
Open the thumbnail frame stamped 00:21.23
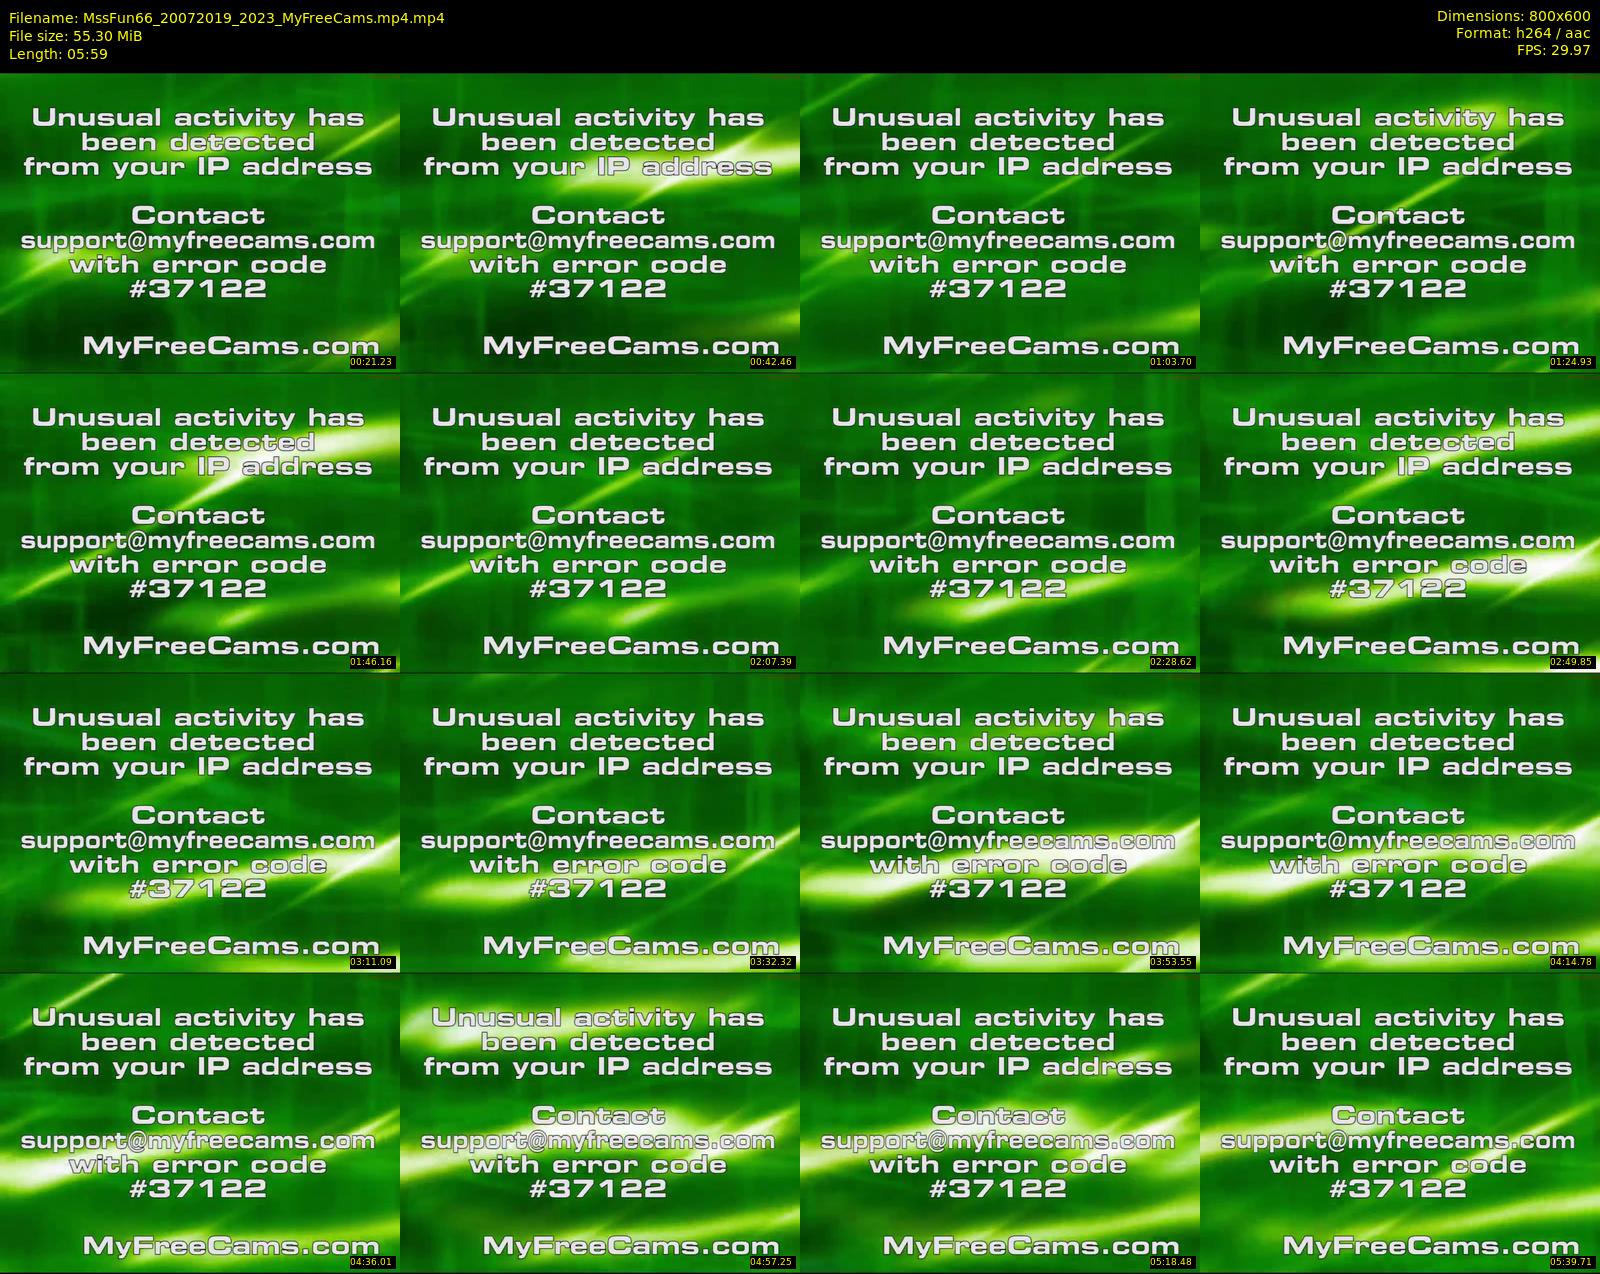[200, 222]
